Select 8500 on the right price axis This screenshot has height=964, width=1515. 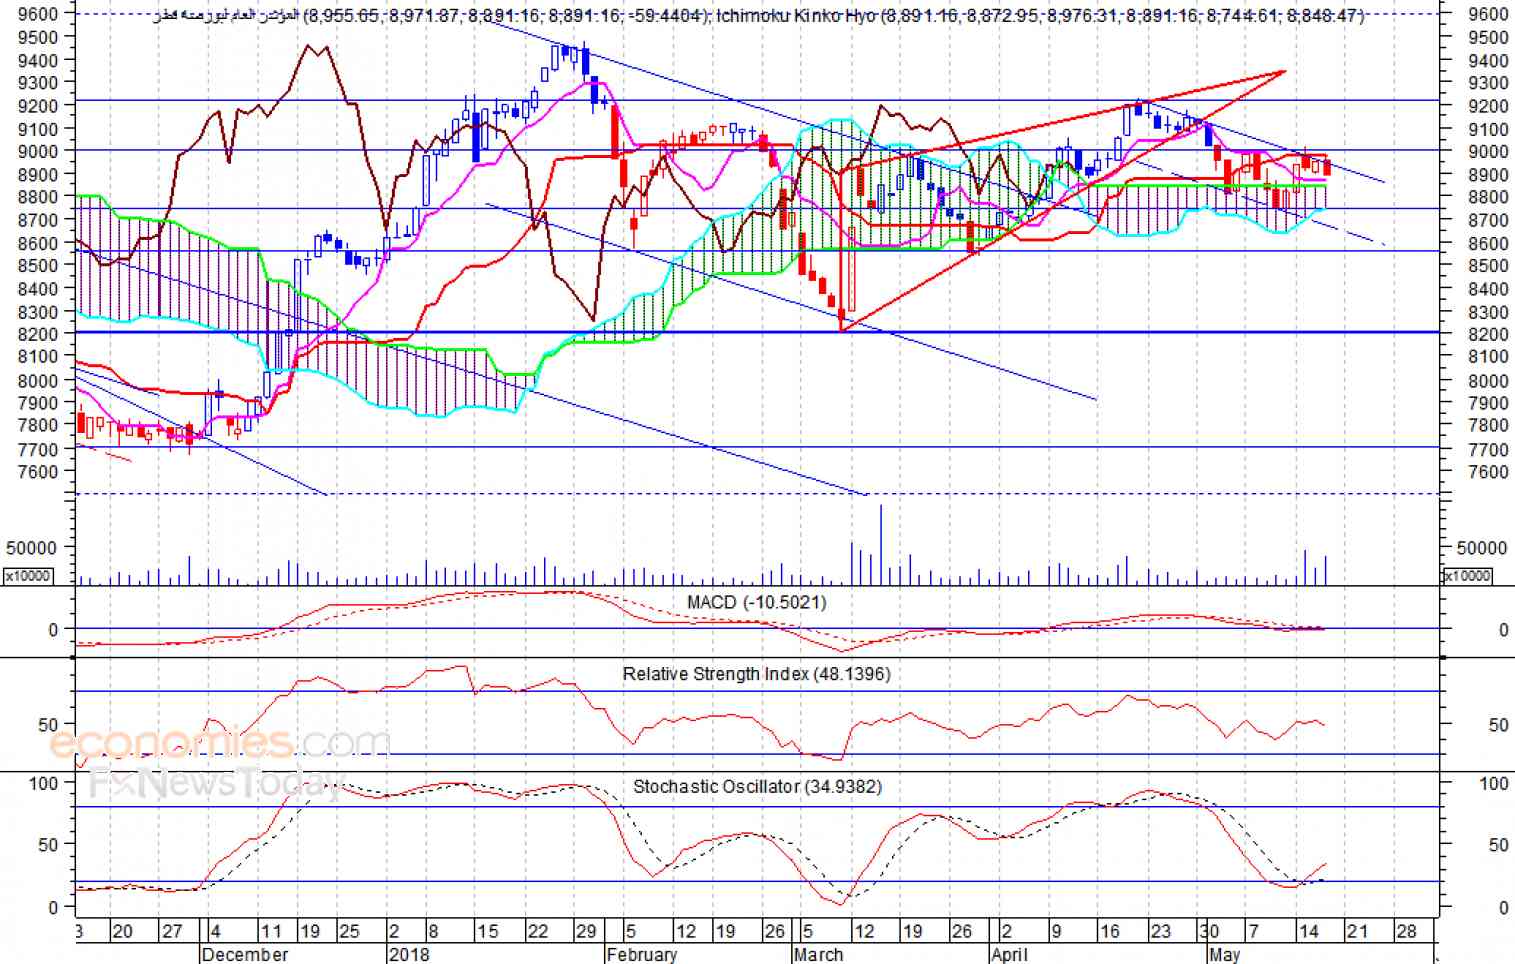point(1489,266)
